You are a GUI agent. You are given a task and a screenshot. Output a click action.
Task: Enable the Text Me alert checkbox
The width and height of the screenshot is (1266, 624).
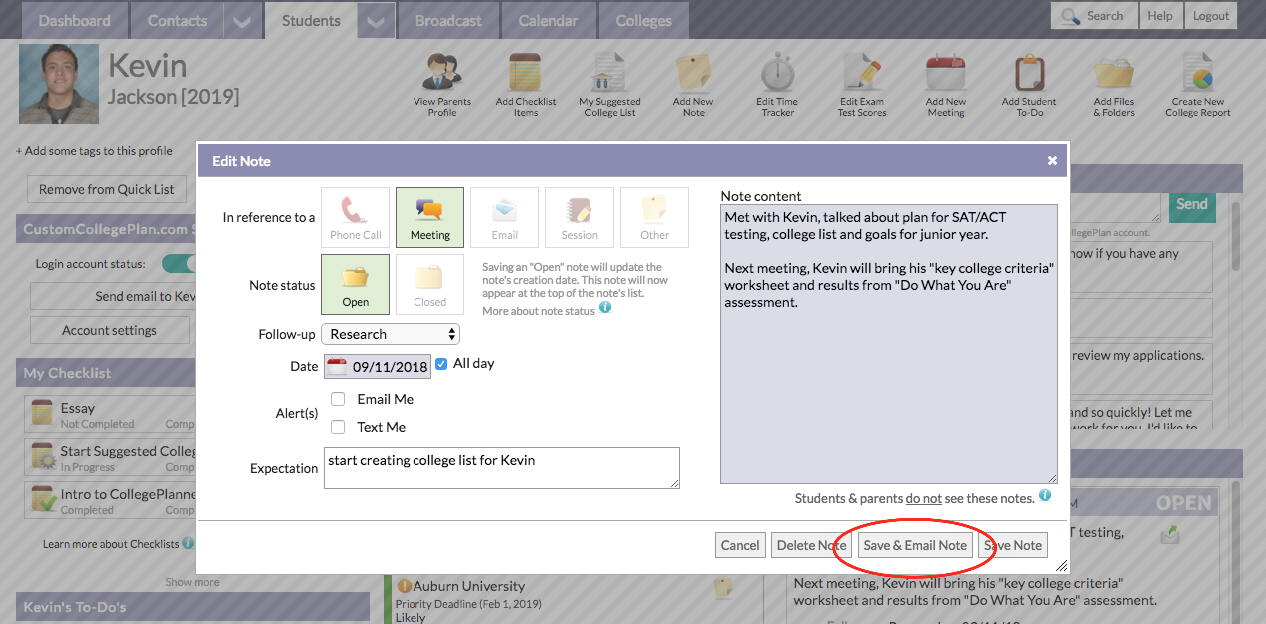(338, 427)
